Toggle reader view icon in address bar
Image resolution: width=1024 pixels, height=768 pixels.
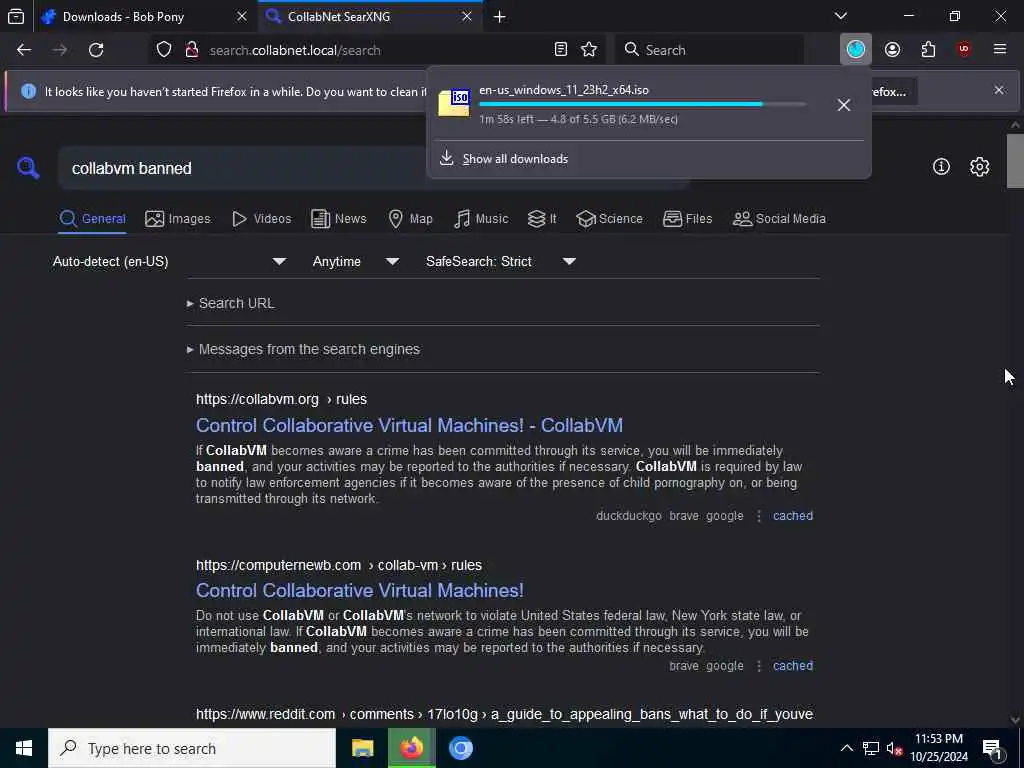[x=560, y=50]
